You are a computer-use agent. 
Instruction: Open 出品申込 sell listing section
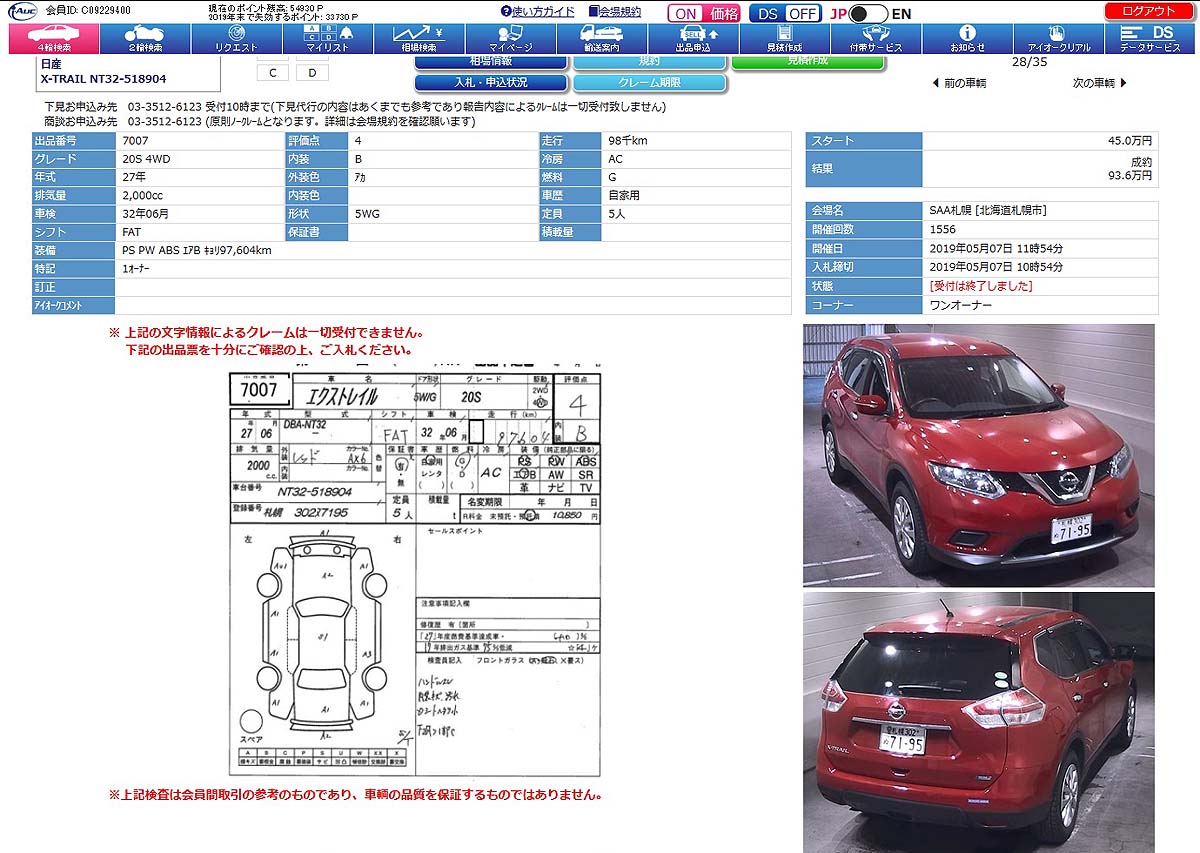click(693, 39)
